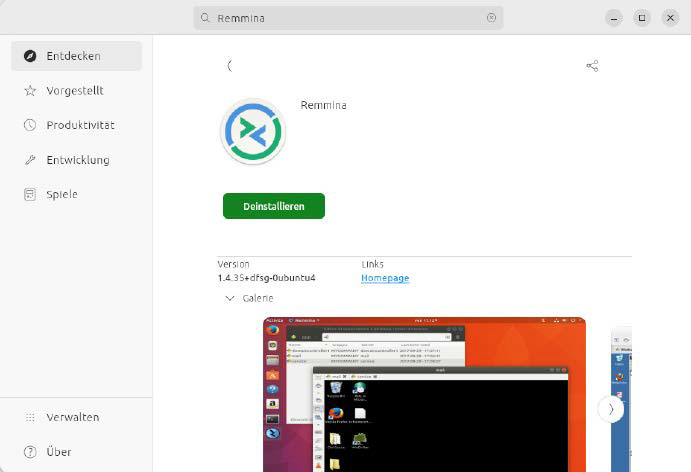Screen dimensions: 691x472
Task: Minimize the App Center window
Action: click(x=614, y=18)
